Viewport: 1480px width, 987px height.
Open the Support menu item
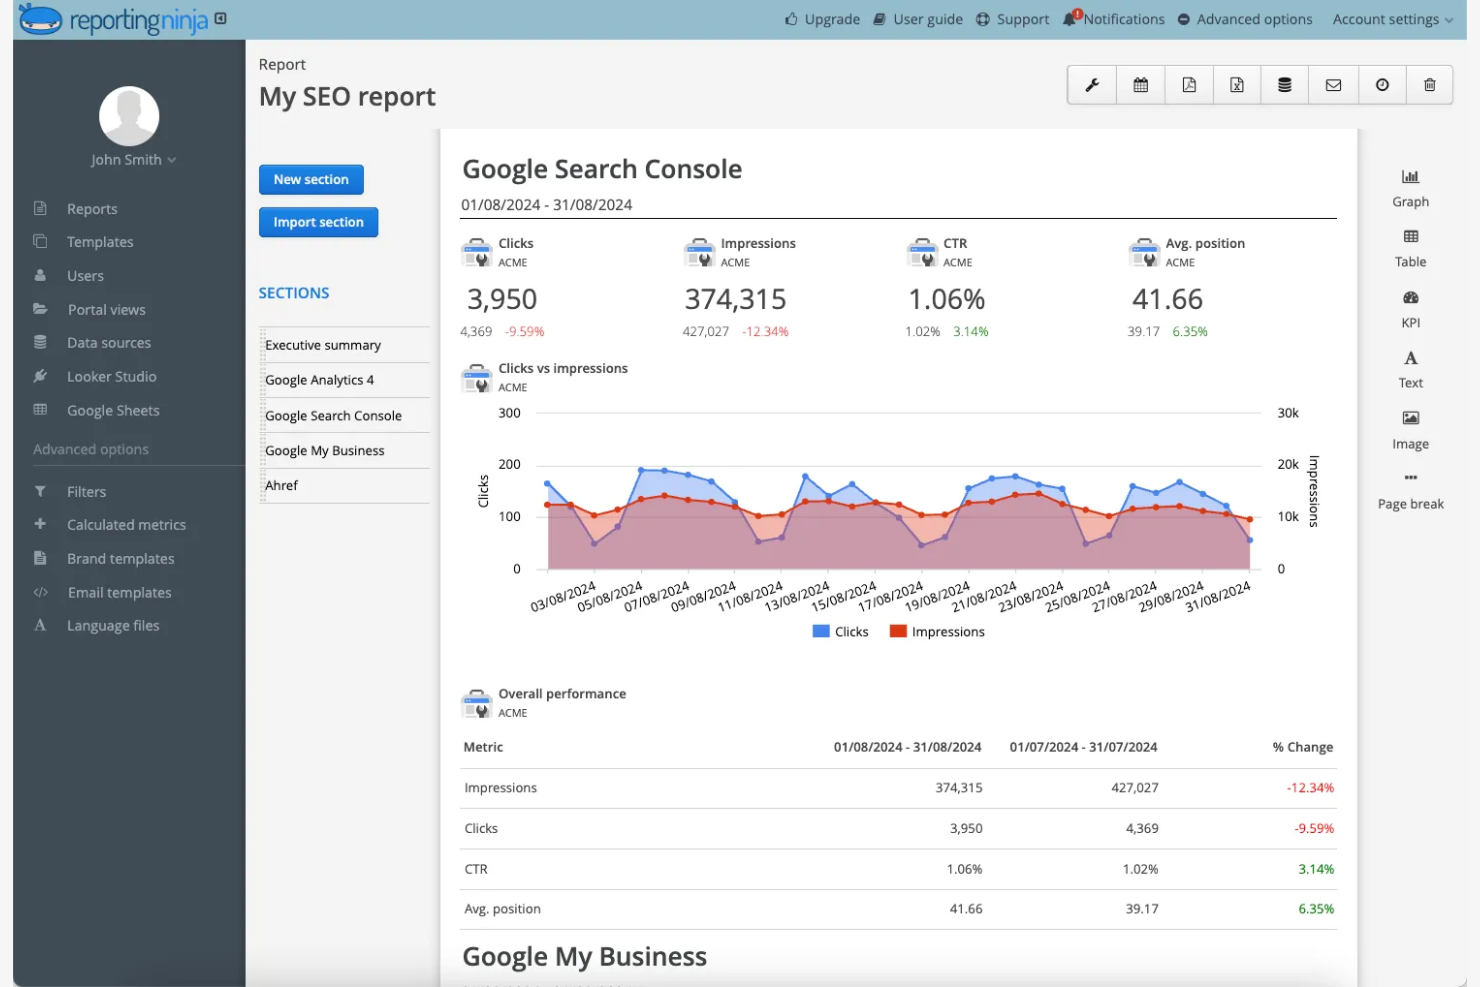tap(1012, 18)
